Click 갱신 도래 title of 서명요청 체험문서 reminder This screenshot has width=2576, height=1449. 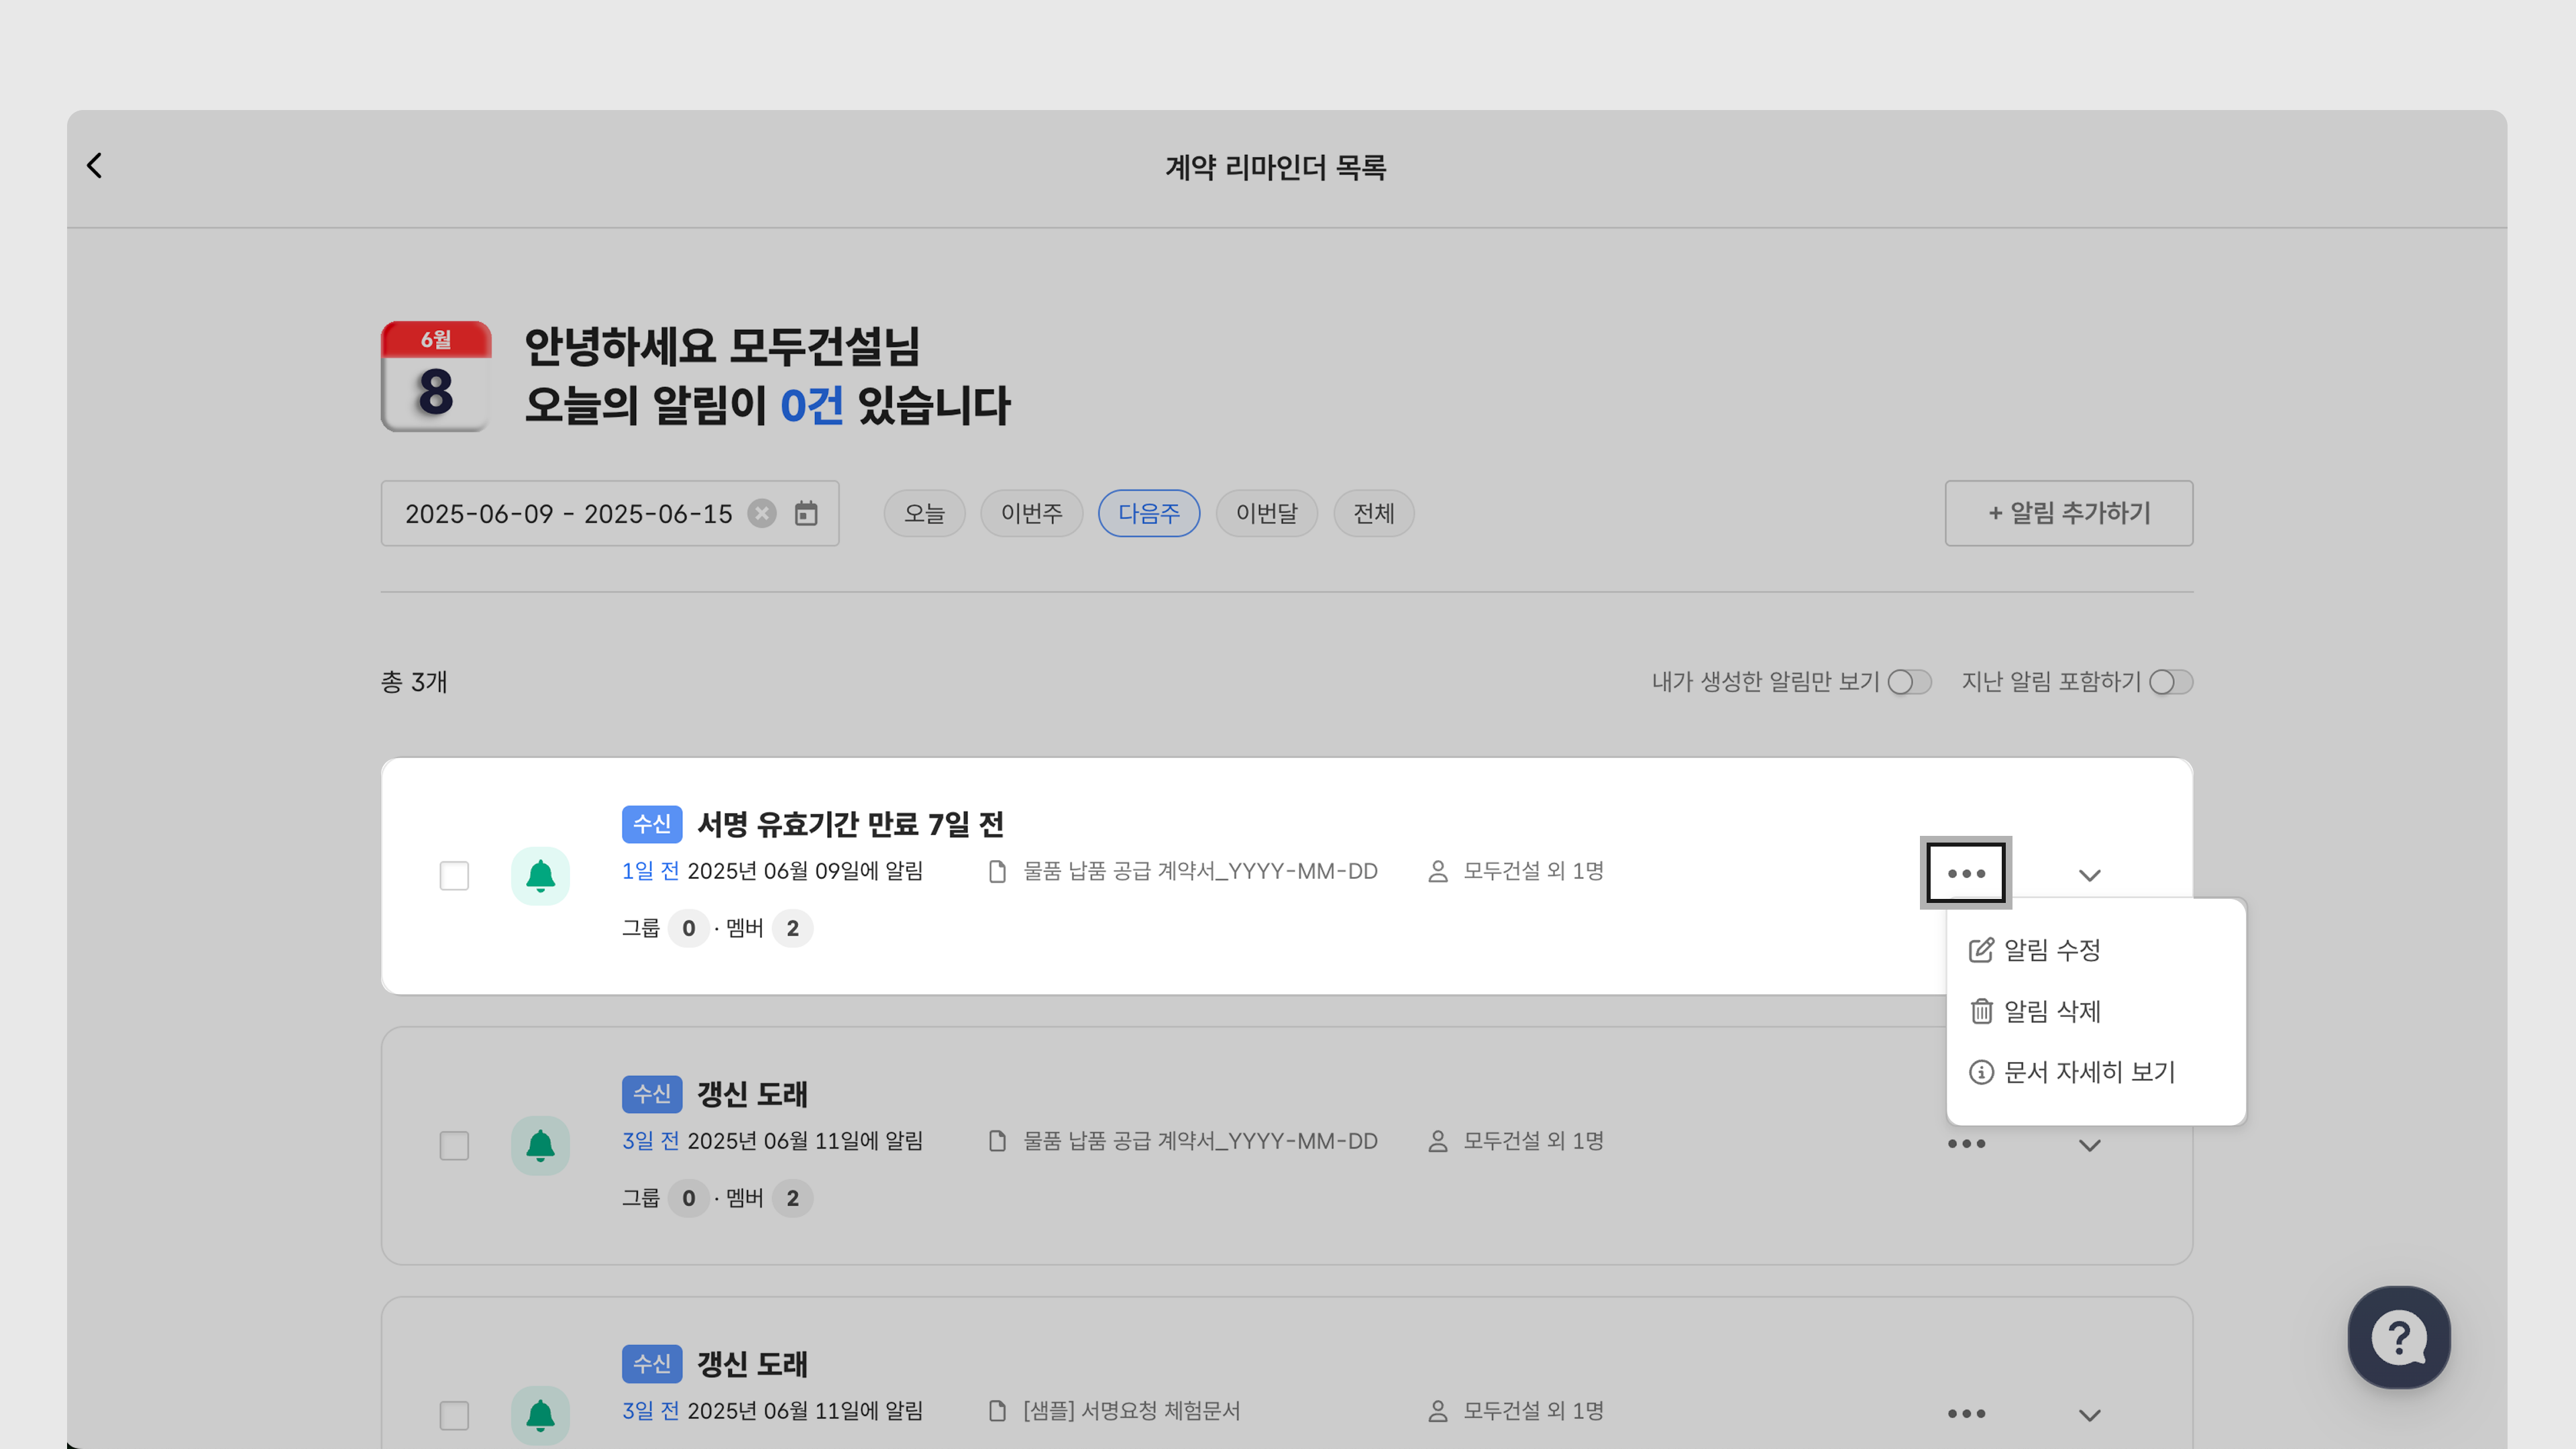(x=752, y=1365)
